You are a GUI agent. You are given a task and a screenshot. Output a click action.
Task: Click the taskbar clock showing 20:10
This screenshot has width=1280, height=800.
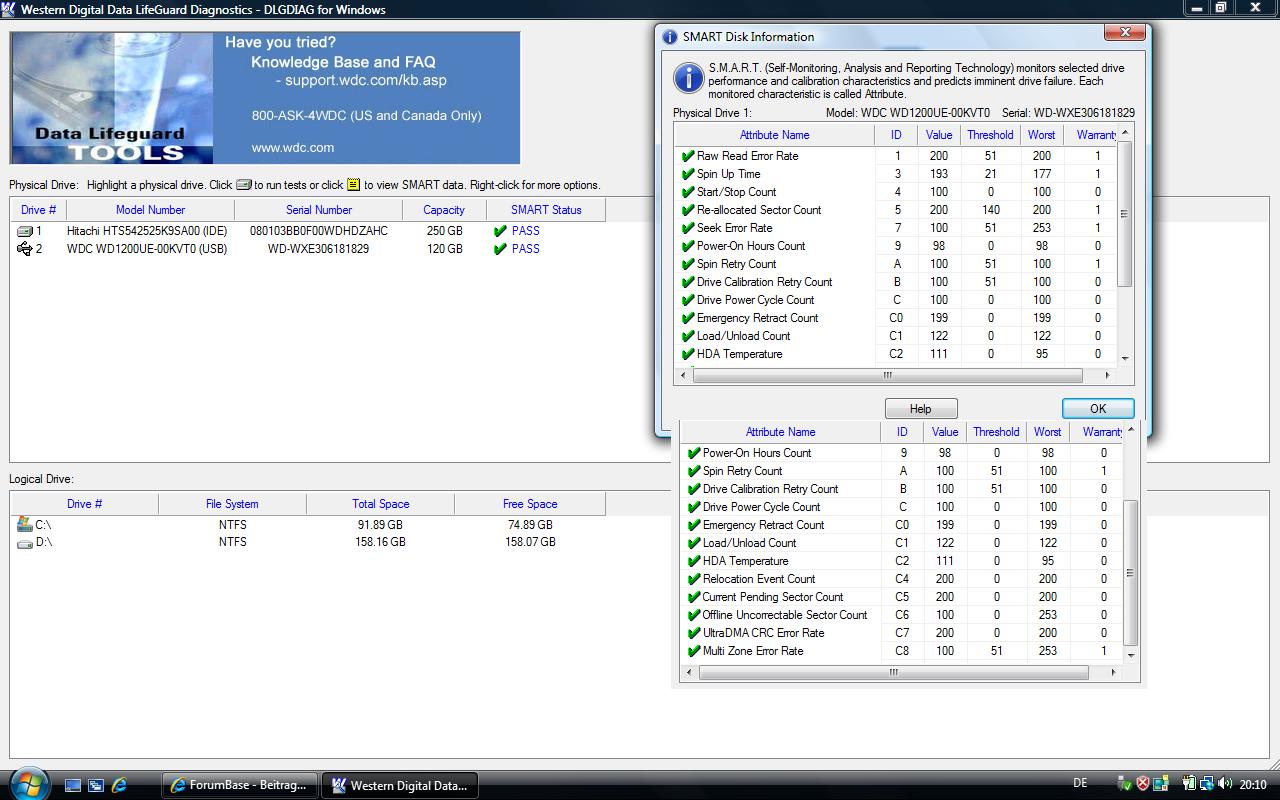1253,785
